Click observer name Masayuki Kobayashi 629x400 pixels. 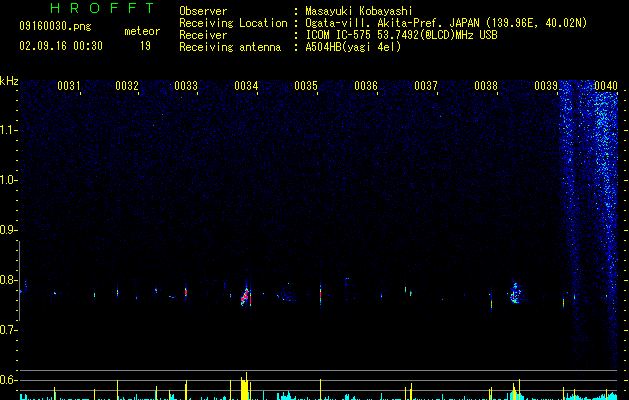tap(359, 11)
